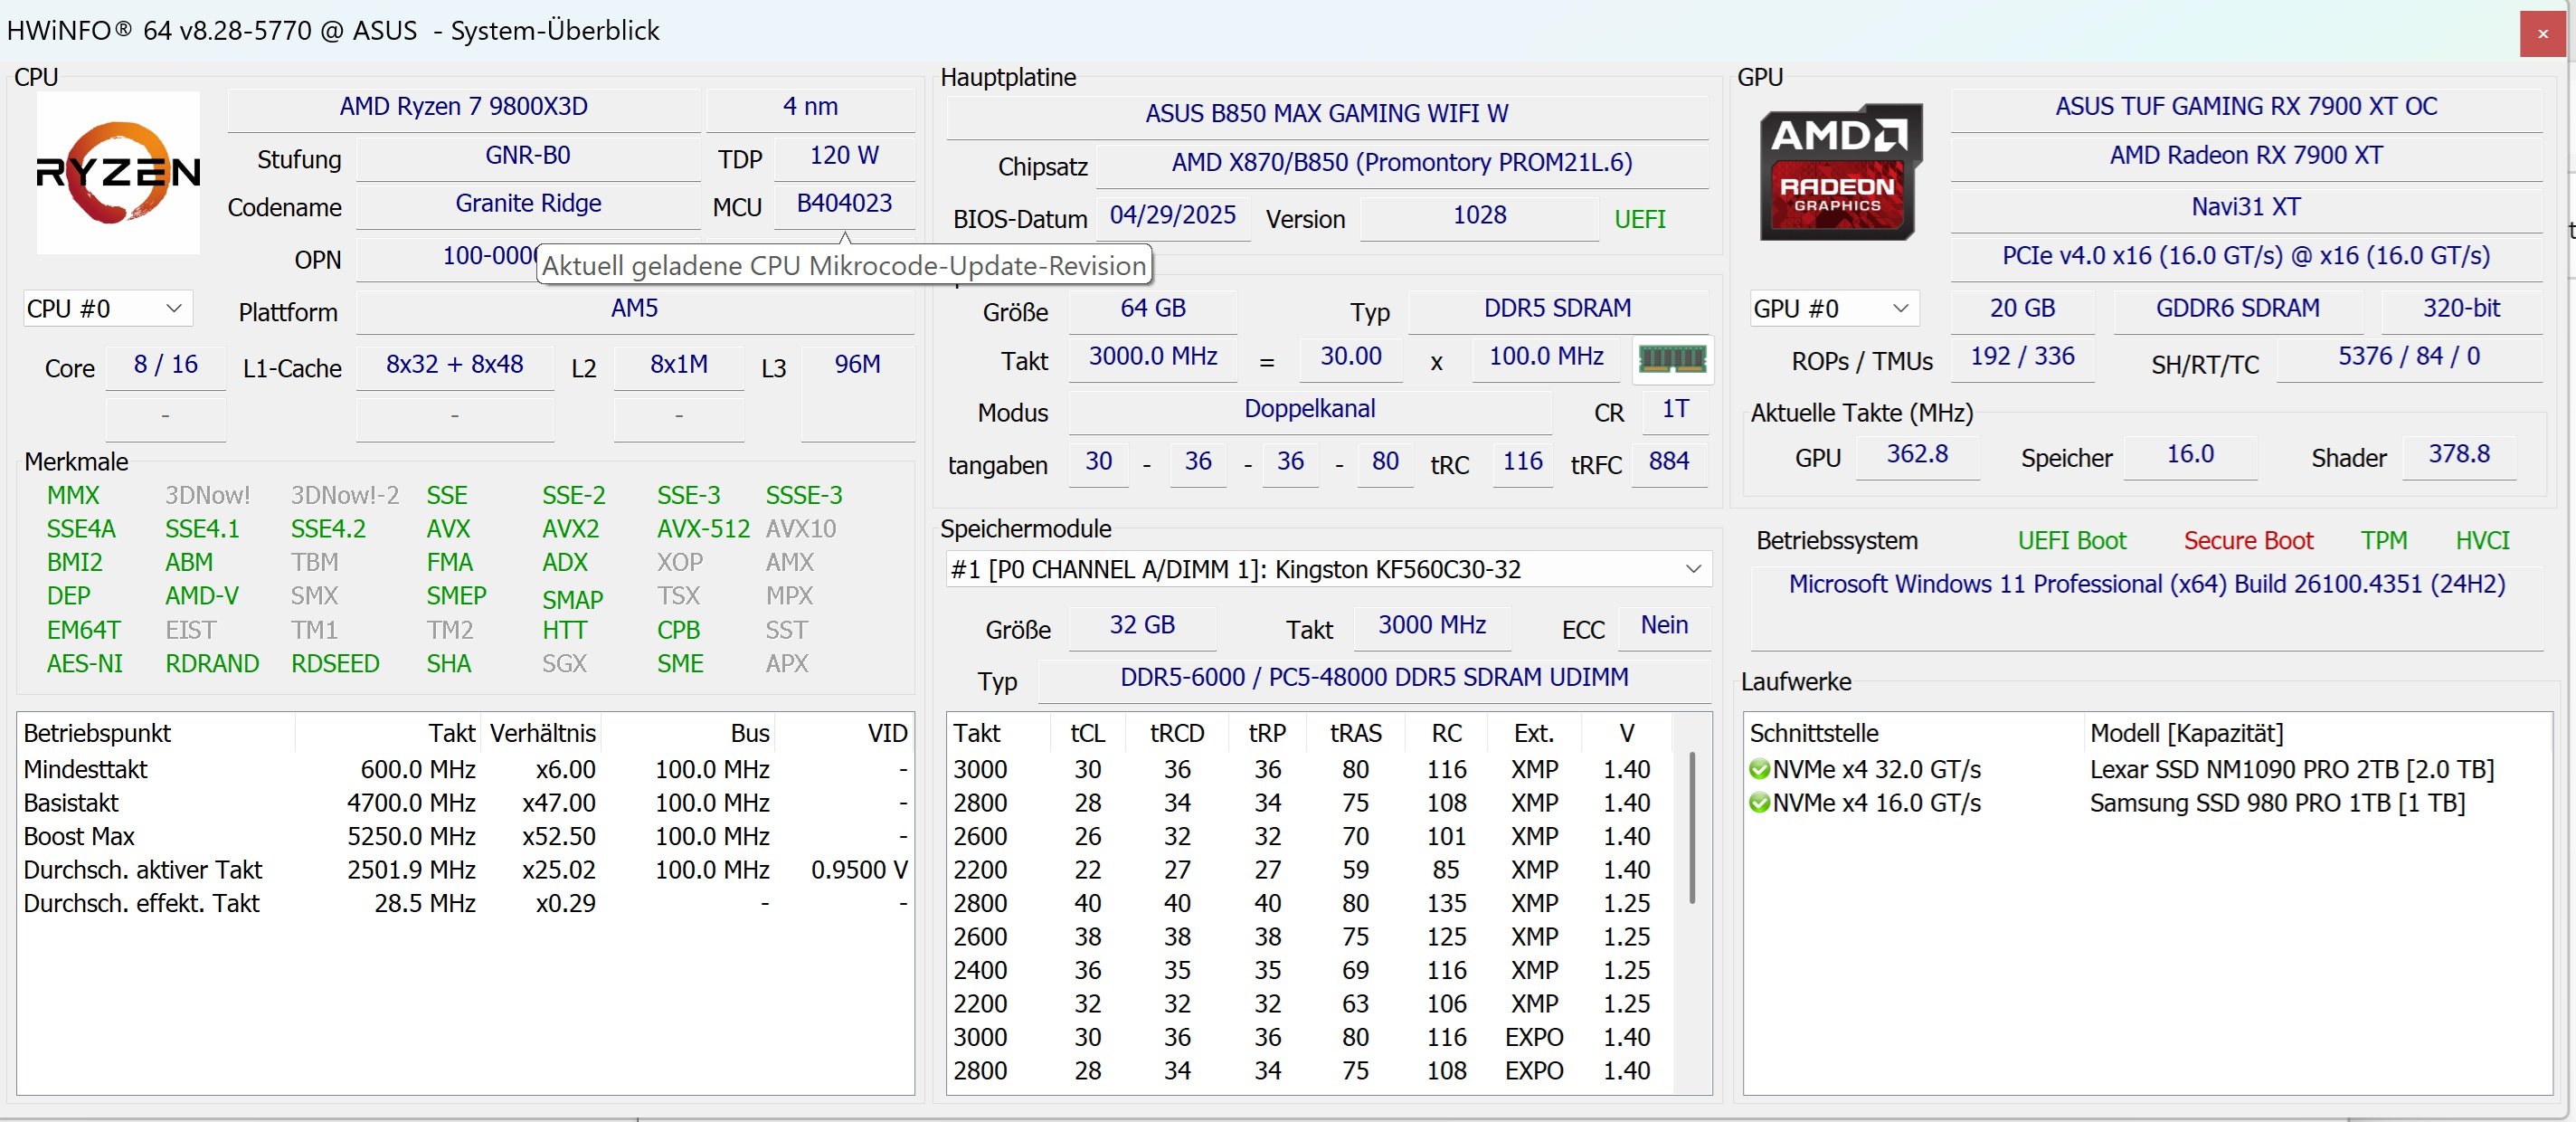The height and width of the screenshot is (1122, 2576).
Task: Click the ASUS B850 MAX GAMING WIFI W field
Action: click(x=1326, y=114)
